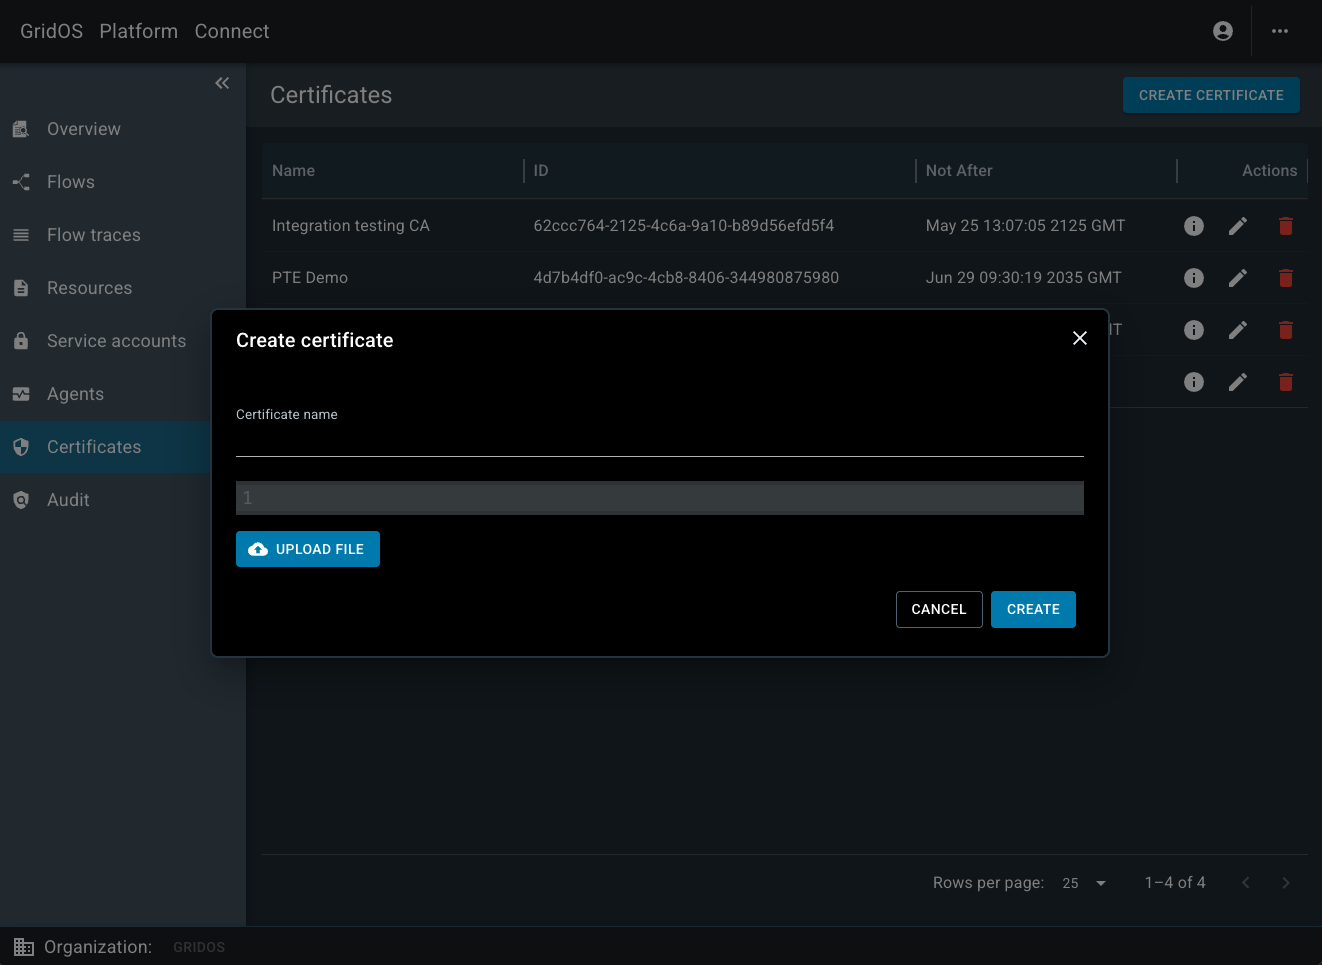This screenshot has width=1322, height=965.
Task: Edit the PTE Demo certificate with pencil icon
Action: (1237, 278)
